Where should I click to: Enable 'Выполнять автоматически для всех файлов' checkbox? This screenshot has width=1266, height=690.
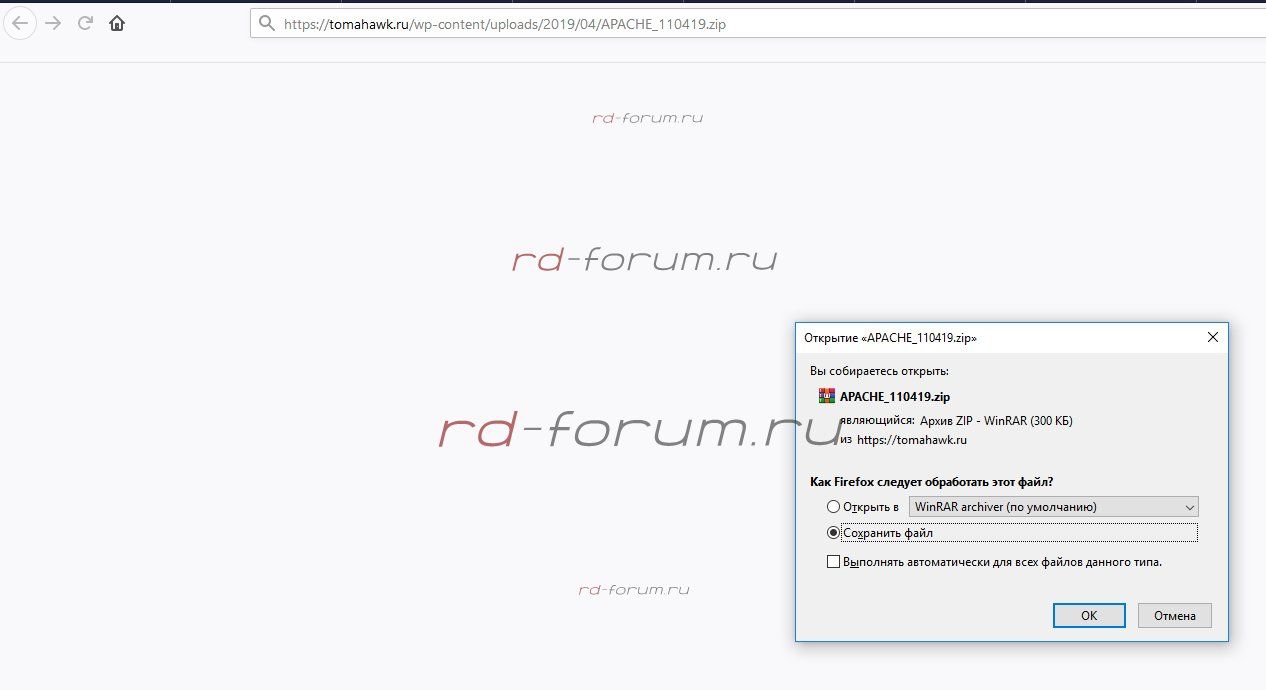[x=834, y=562]
